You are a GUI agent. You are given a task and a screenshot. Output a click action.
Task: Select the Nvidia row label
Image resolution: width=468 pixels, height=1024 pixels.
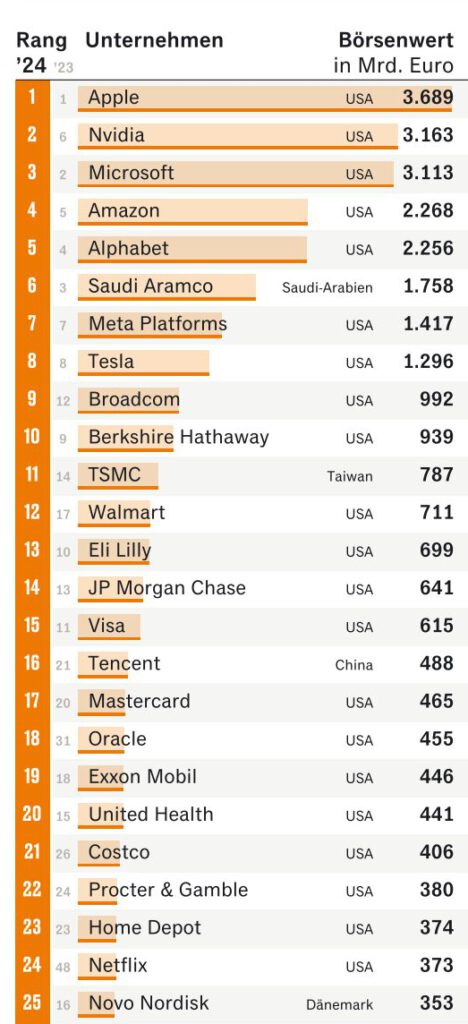pos(116,135)
